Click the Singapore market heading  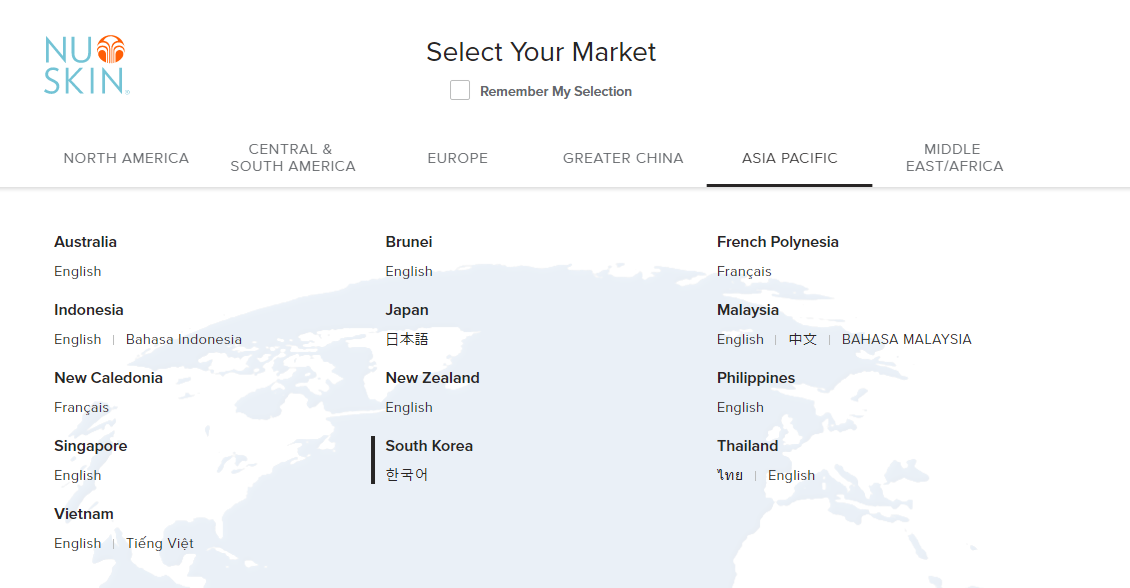pos(91,446)
